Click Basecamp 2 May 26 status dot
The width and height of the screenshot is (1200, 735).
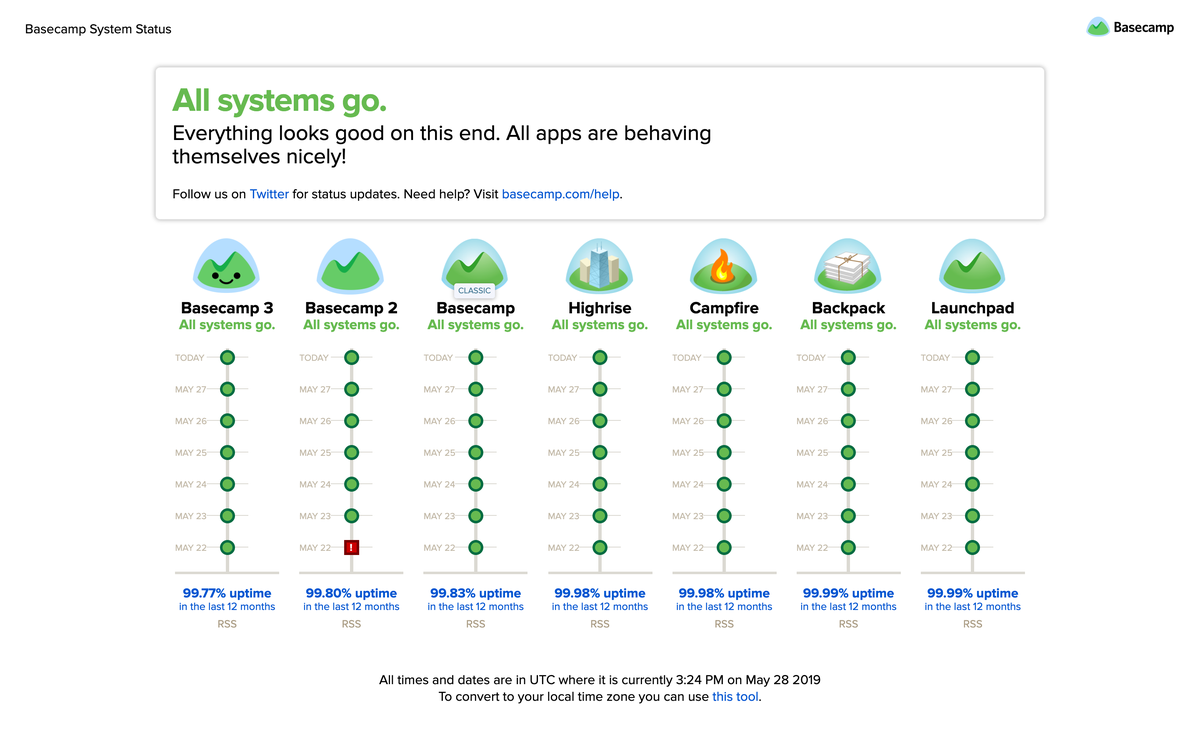click(351, 421)
